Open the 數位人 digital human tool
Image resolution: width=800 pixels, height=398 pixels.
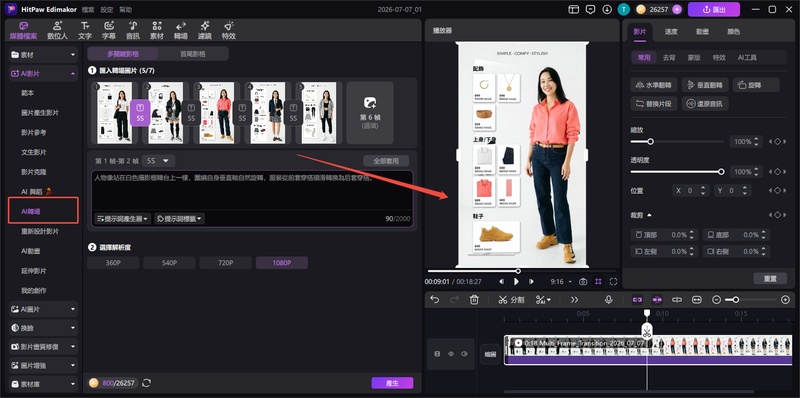pos(57,30)
